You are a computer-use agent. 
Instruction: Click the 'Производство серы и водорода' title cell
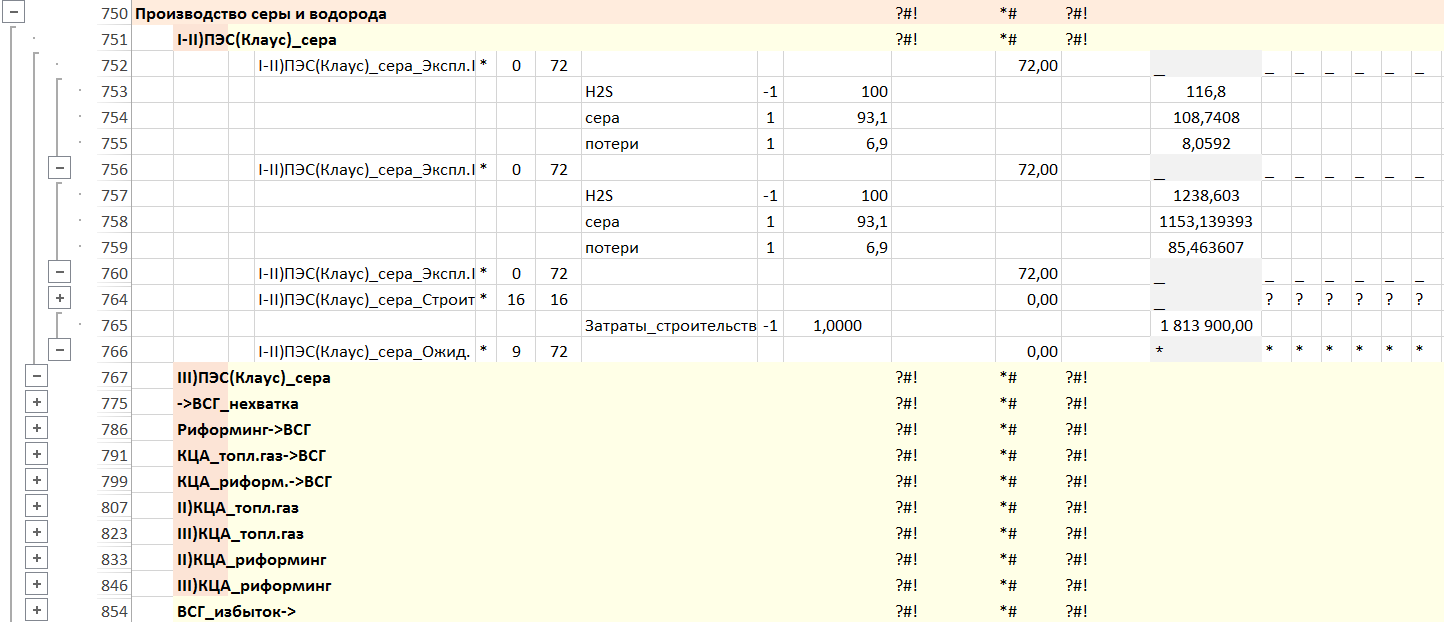coord(260,14)
